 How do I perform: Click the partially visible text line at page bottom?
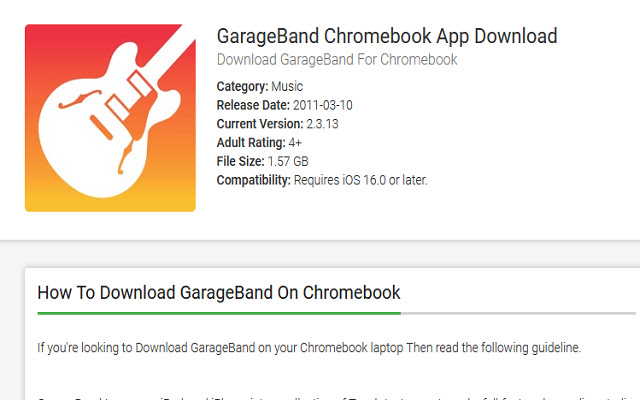point(330,397)
